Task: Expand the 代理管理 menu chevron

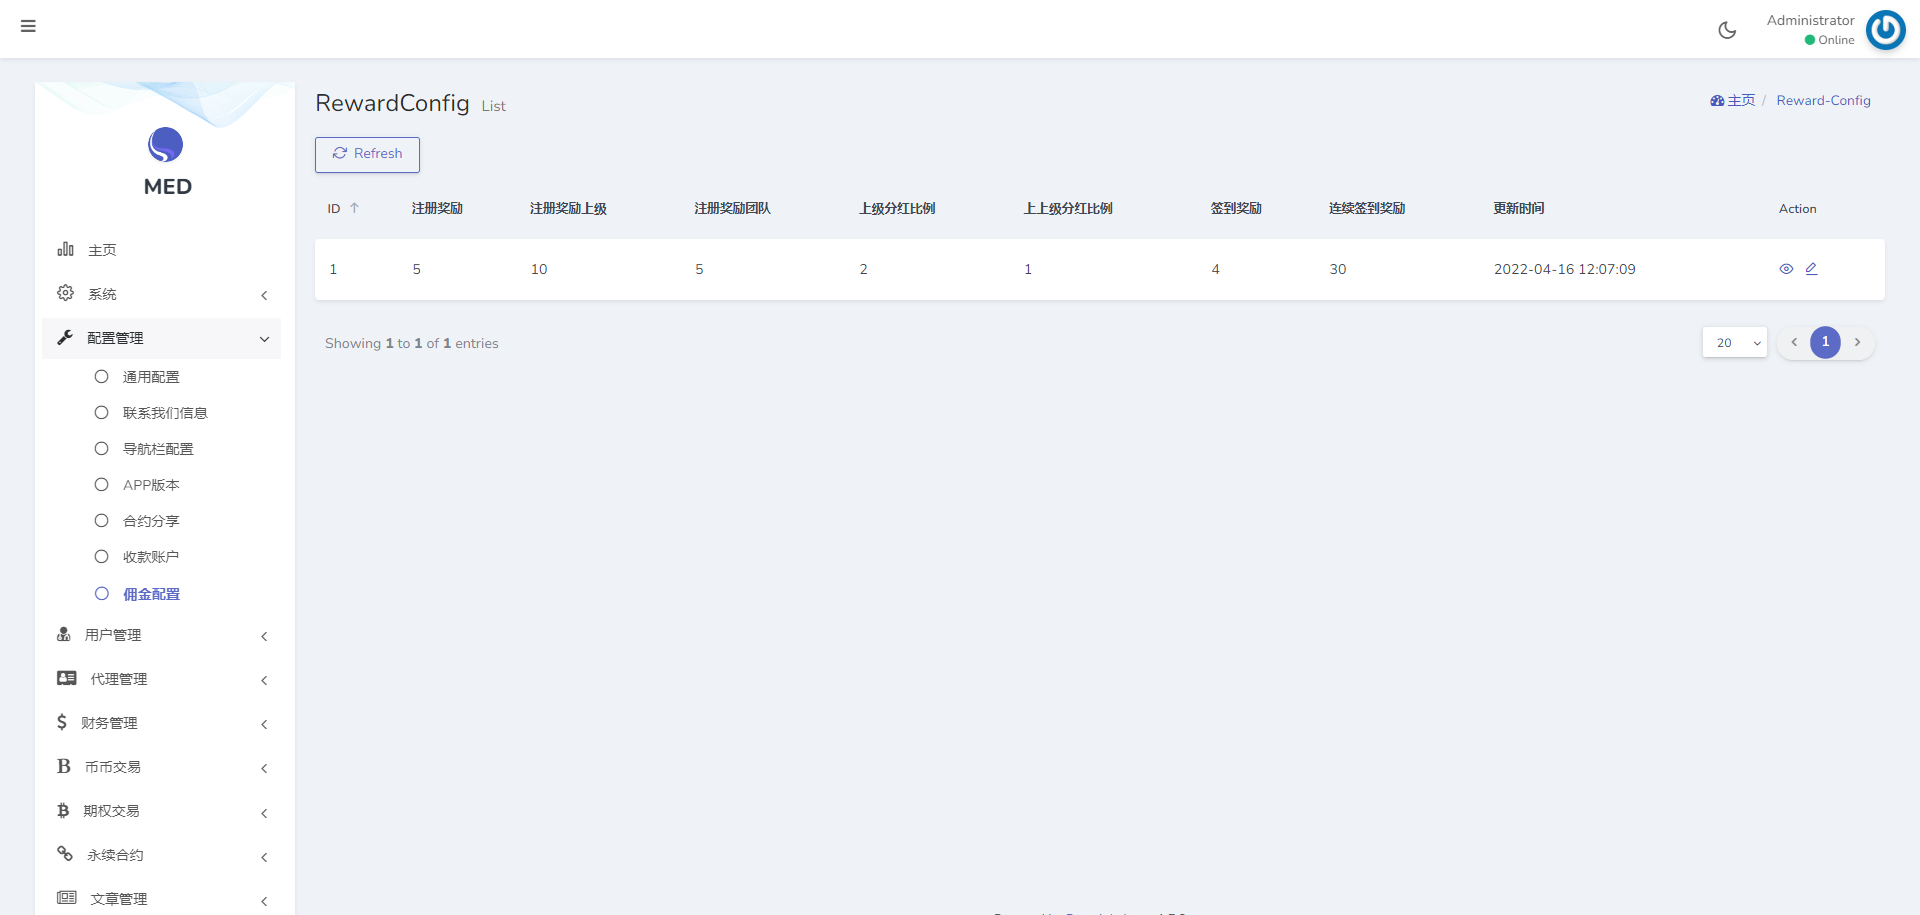Action: tap(264, 680)
